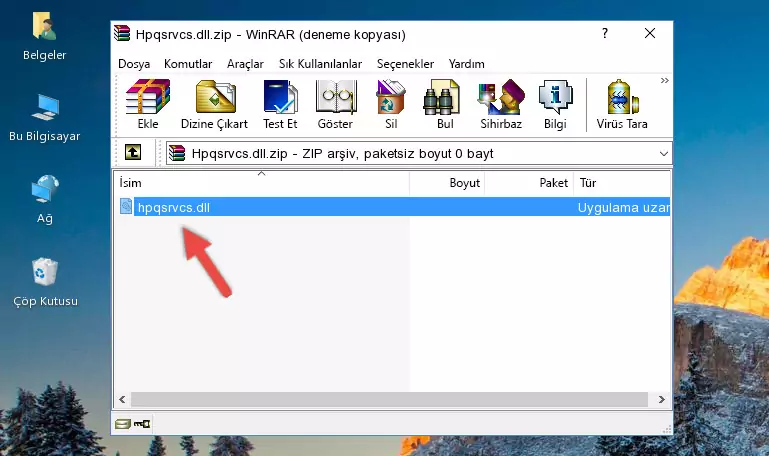Screen dimensions: 769x456
Task: Click the disk drive status icon
Action: pyautogui.click(x=123, y=424)
